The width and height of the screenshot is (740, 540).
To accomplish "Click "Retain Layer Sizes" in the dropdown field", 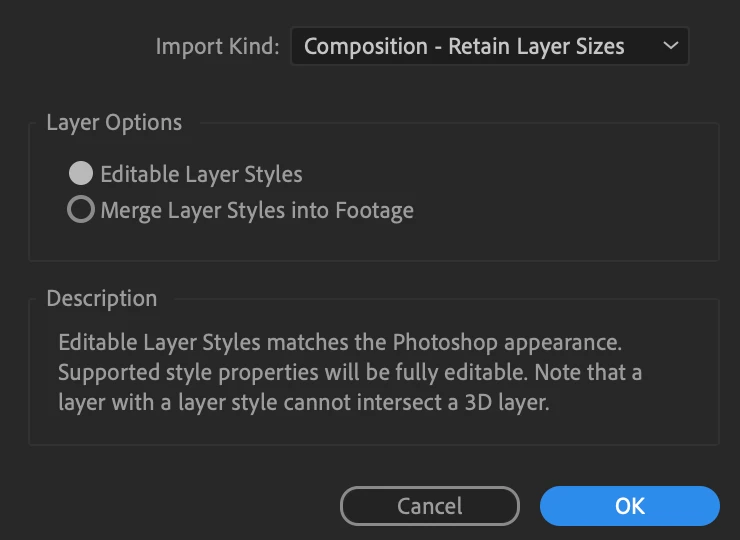I will (x=536, y=46).
